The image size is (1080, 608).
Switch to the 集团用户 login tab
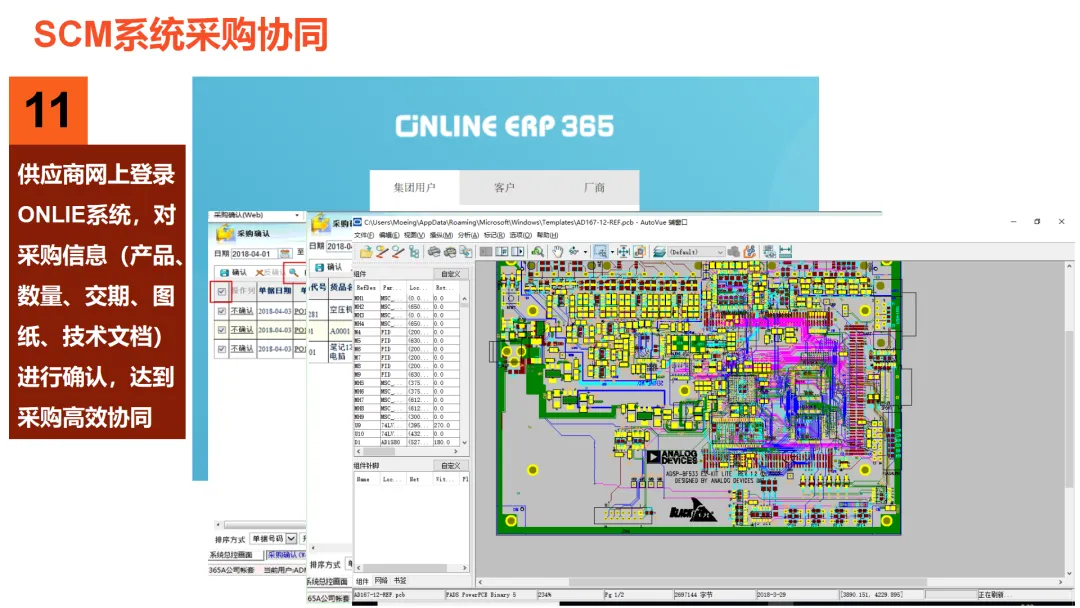415,187
